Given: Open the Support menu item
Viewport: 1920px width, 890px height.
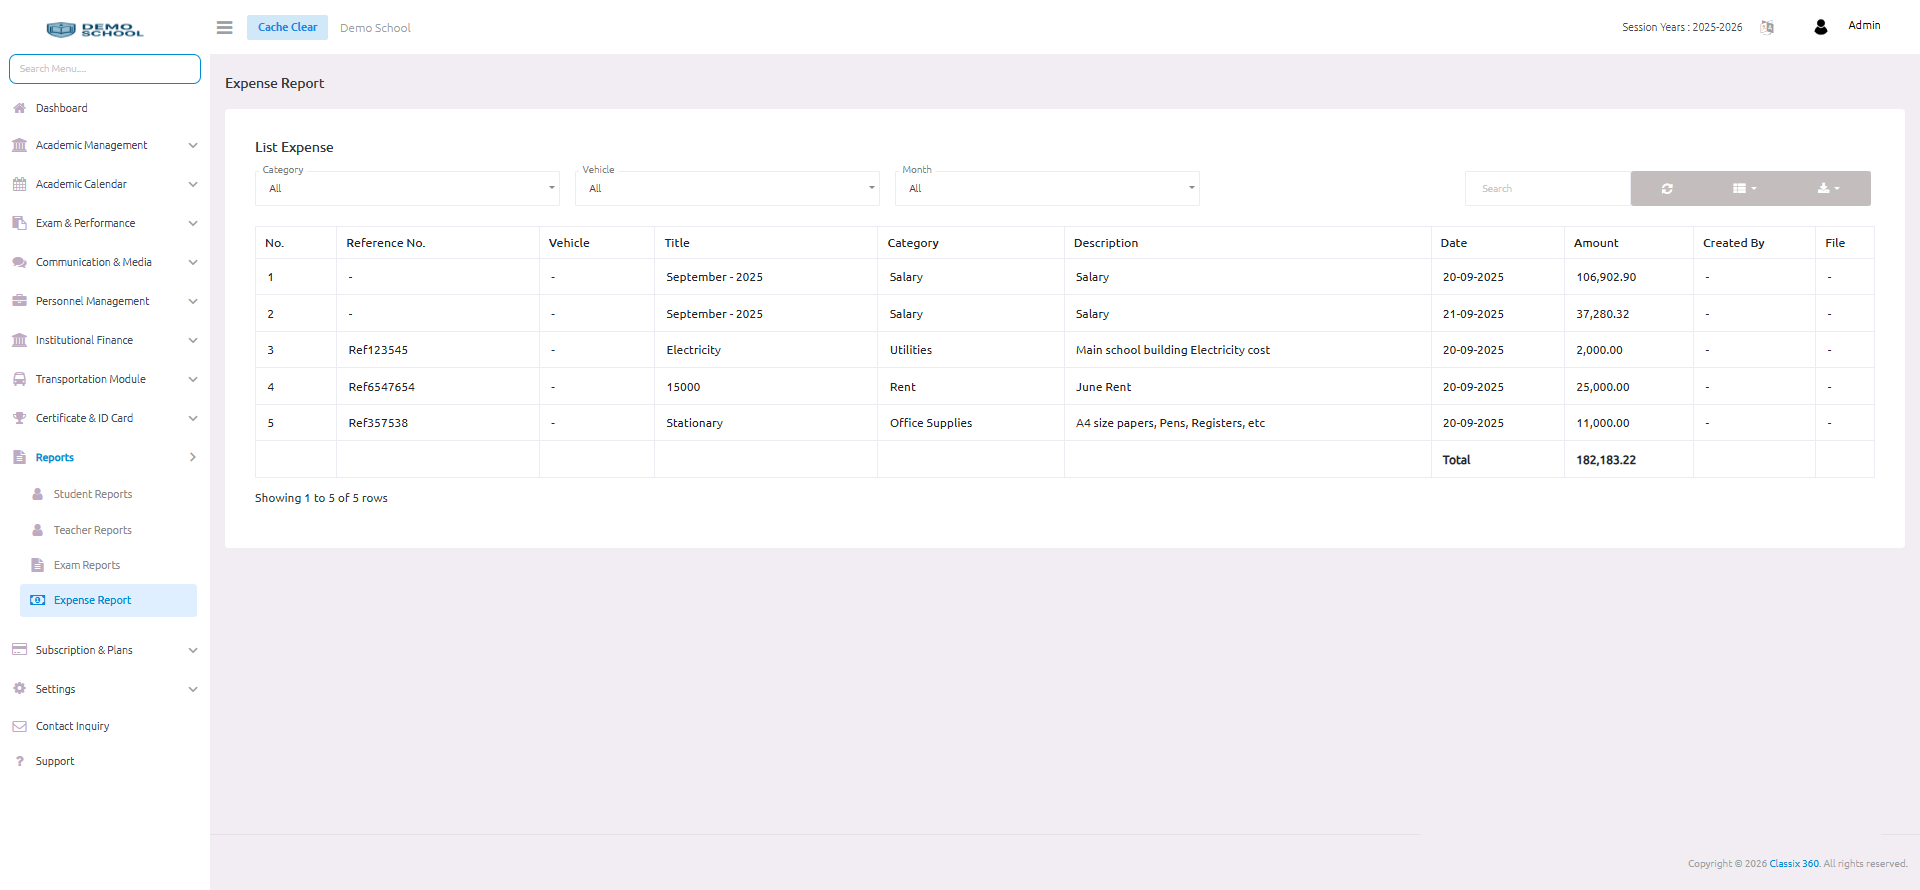Looking at the screenshot, I should (x=55, y=761).
